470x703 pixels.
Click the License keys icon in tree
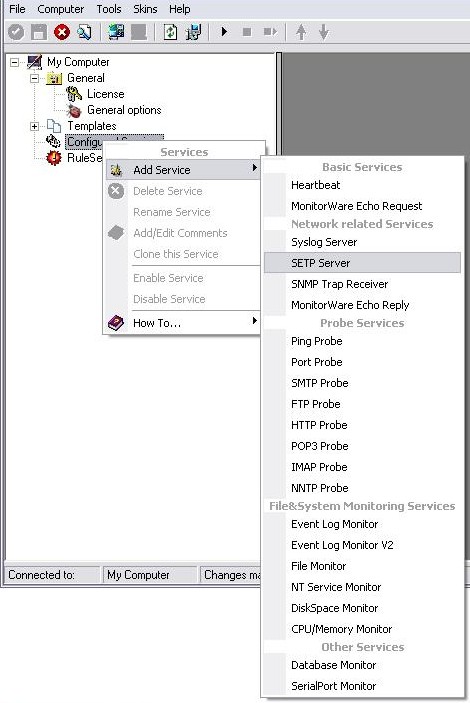click(74, 94)
